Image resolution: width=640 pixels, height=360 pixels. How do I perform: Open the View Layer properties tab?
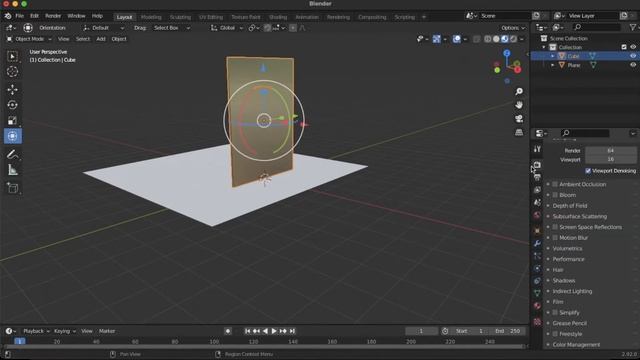pos(537,190)
